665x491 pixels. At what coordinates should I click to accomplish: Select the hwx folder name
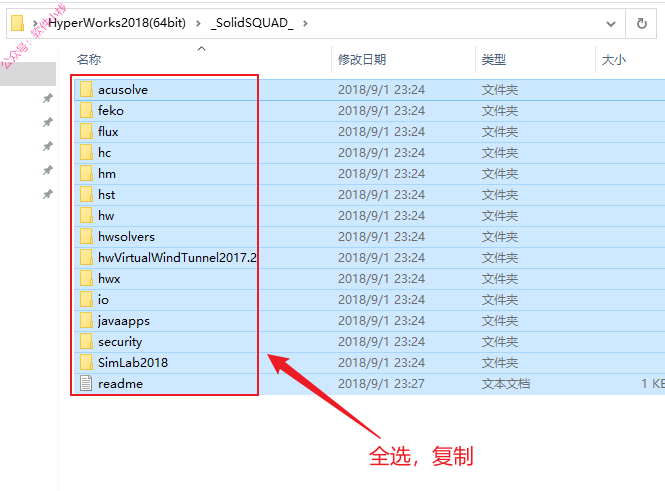point(109,278)
